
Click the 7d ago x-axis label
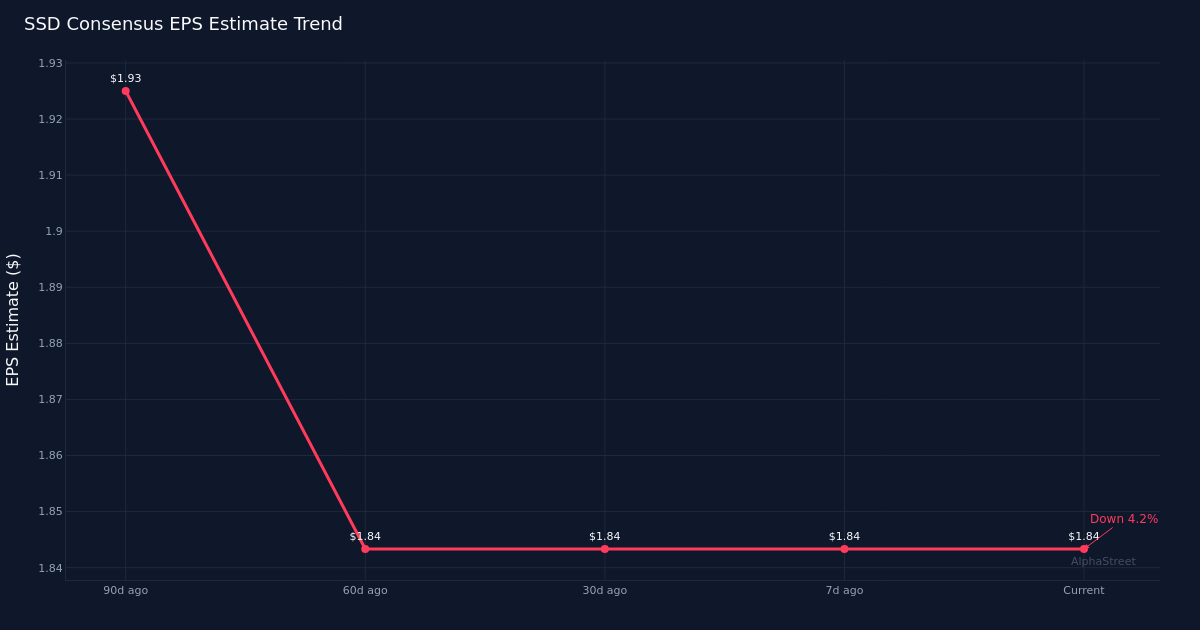click(844, 591)
